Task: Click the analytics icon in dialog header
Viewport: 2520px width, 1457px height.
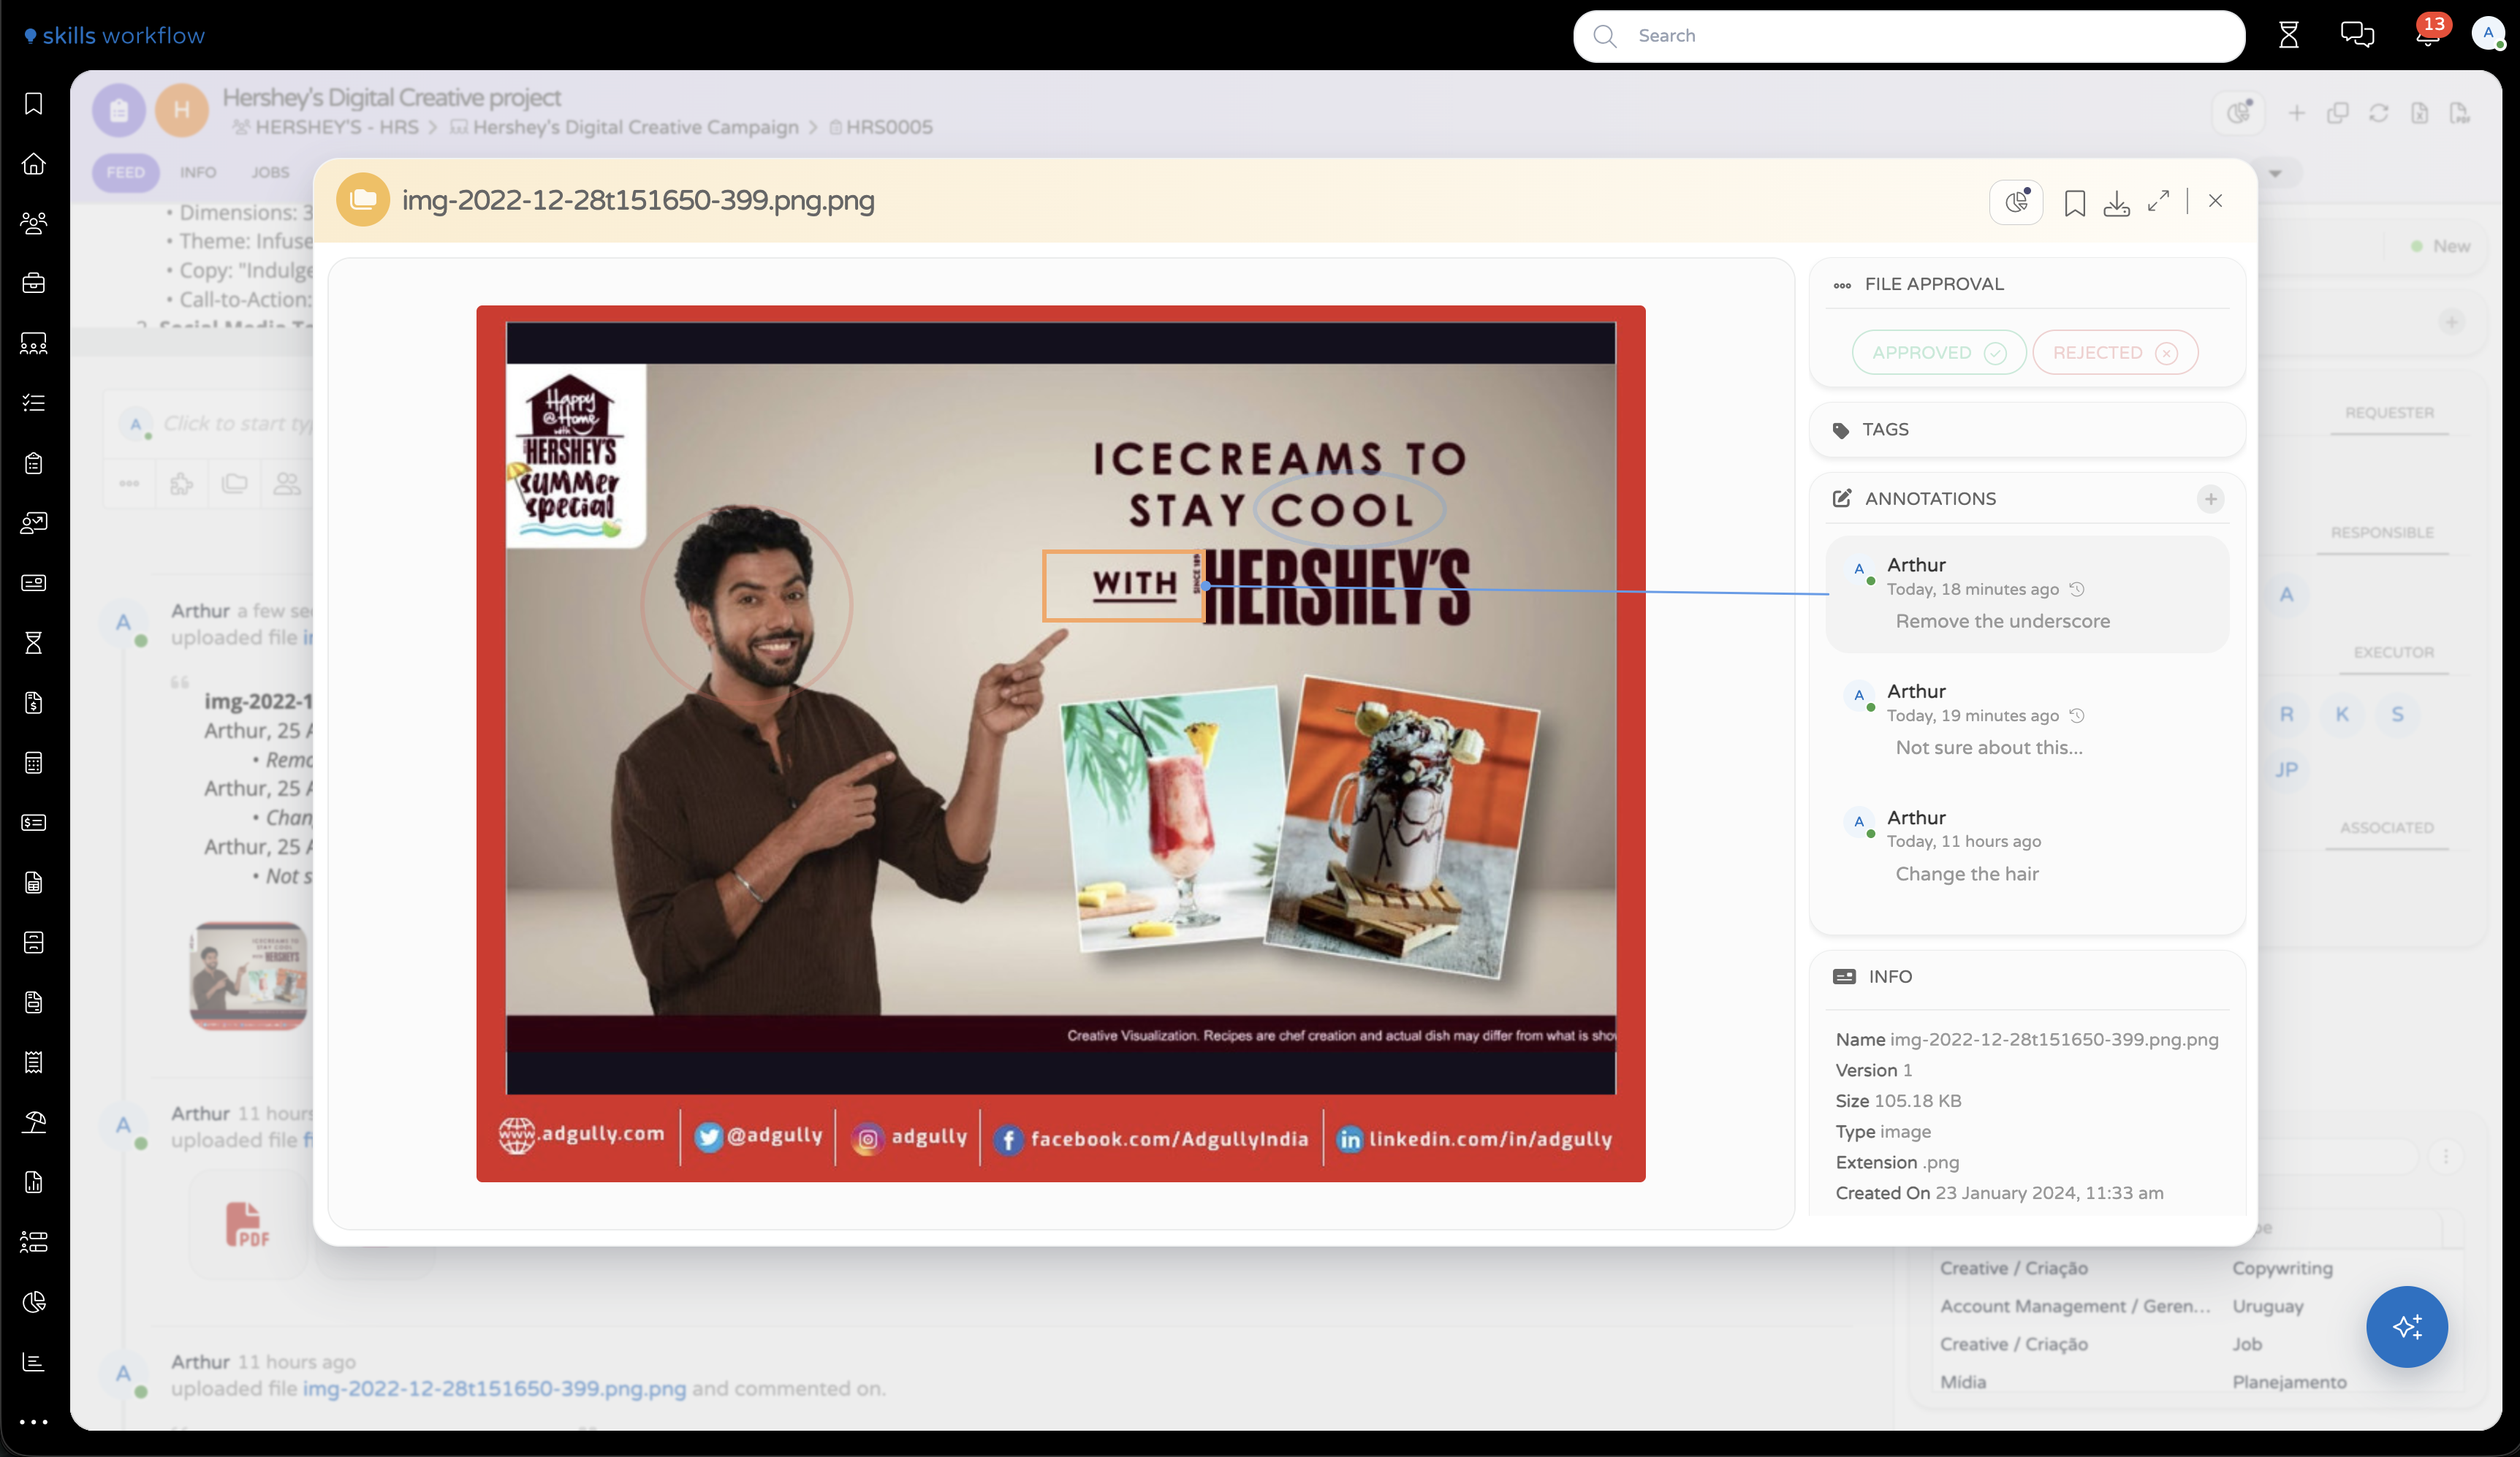Action: coord(2016,202)
